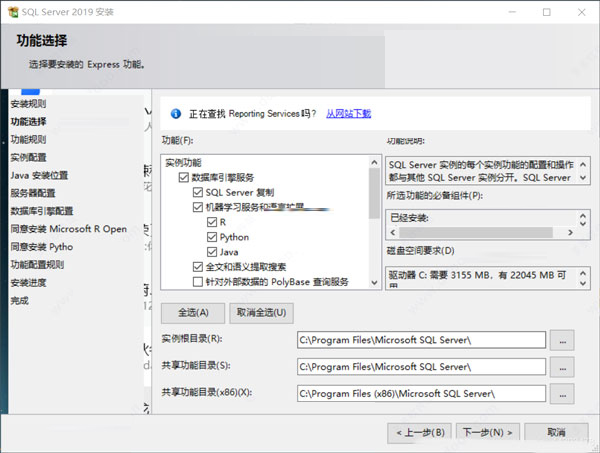
Task: Click the prerequisites list scroll up arrow
Action: coord(583,215)
